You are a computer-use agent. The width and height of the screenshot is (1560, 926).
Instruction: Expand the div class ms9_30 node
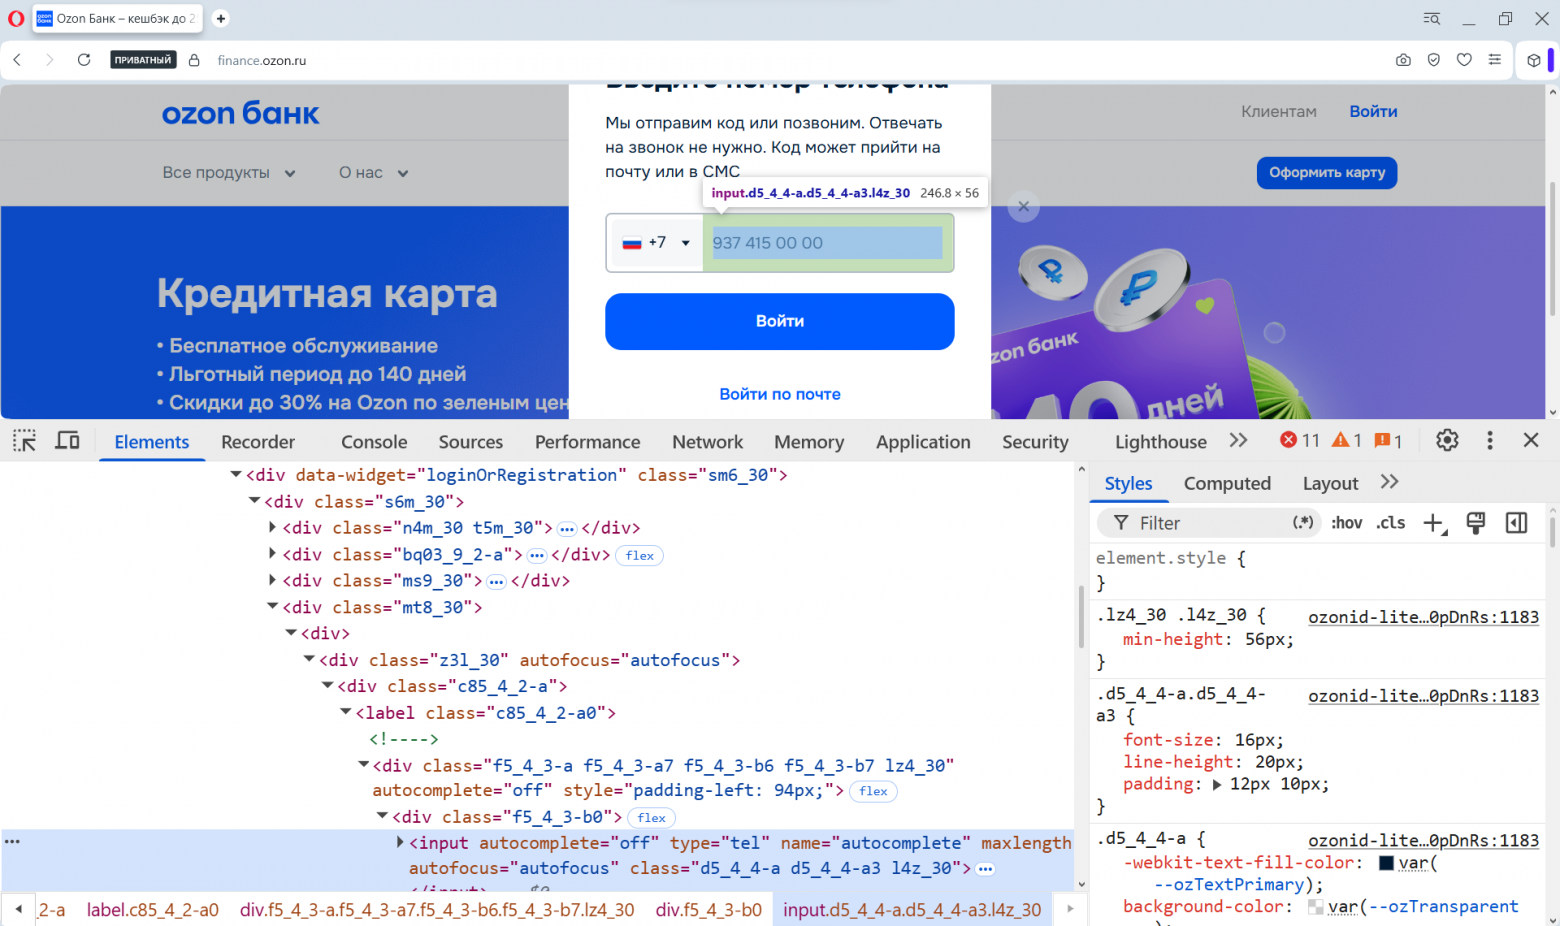(x=273, y=580)
